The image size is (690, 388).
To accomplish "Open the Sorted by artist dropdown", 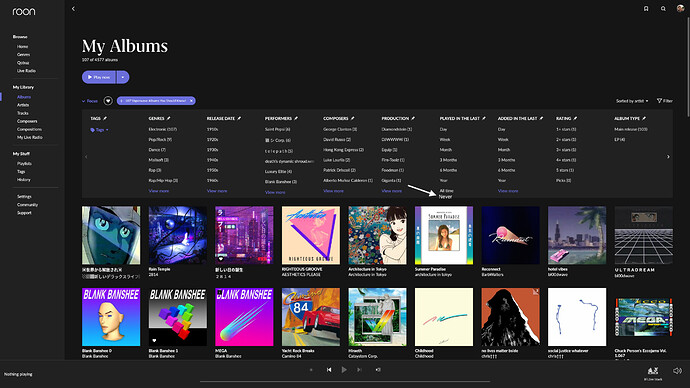I will click(632, 101).
